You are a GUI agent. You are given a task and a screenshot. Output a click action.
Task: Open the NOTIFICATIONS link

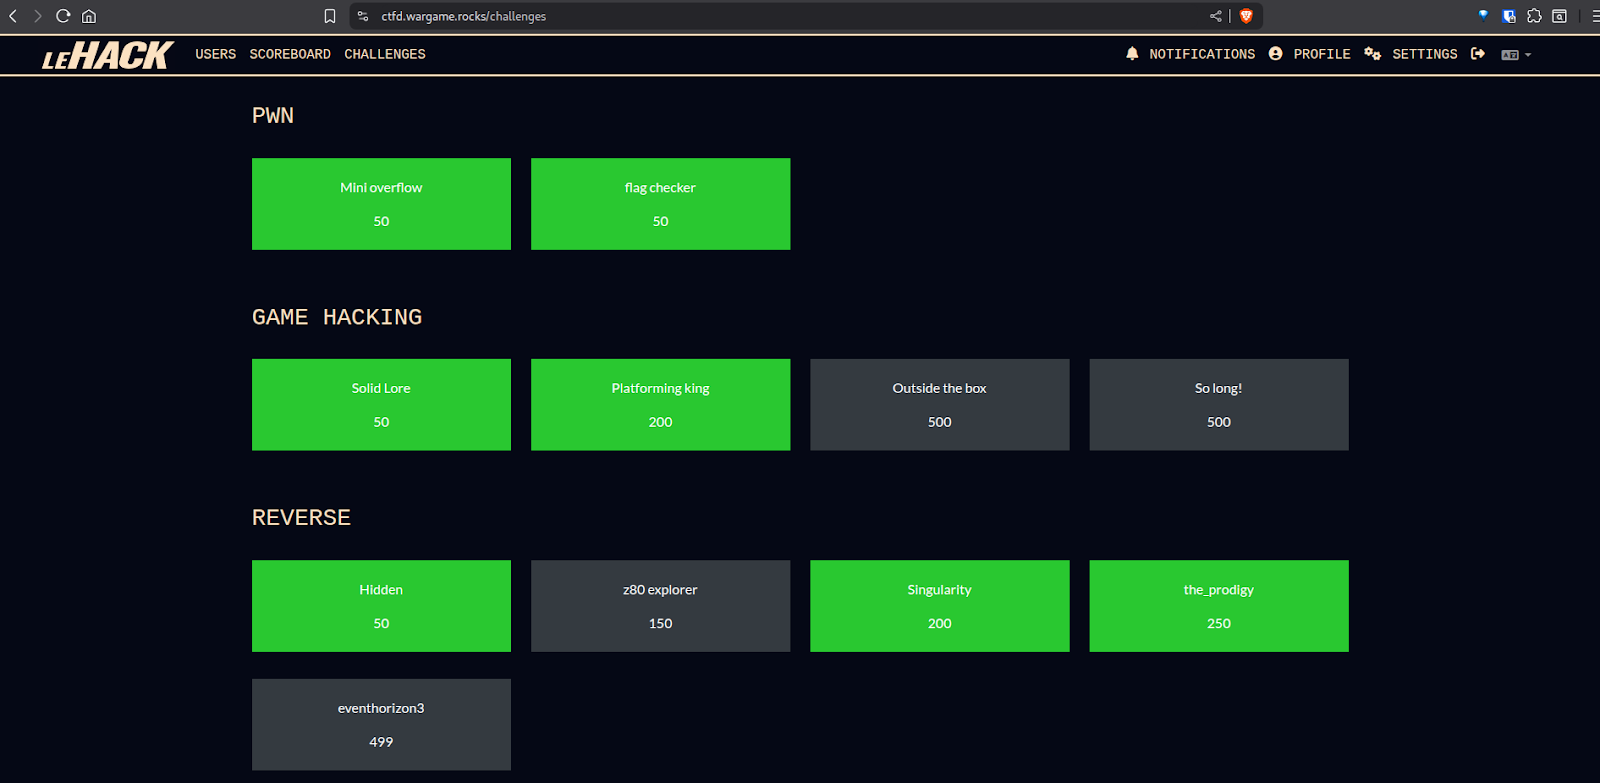(1202, 54)
